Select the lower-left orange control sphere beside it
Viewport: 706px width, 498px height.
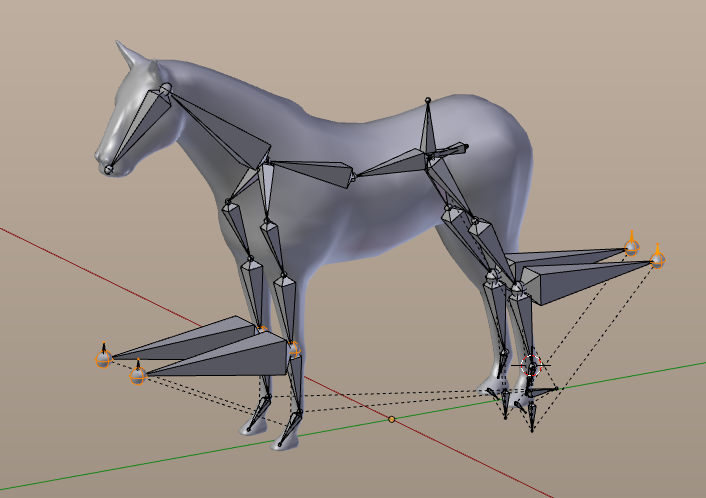[138, 375]
